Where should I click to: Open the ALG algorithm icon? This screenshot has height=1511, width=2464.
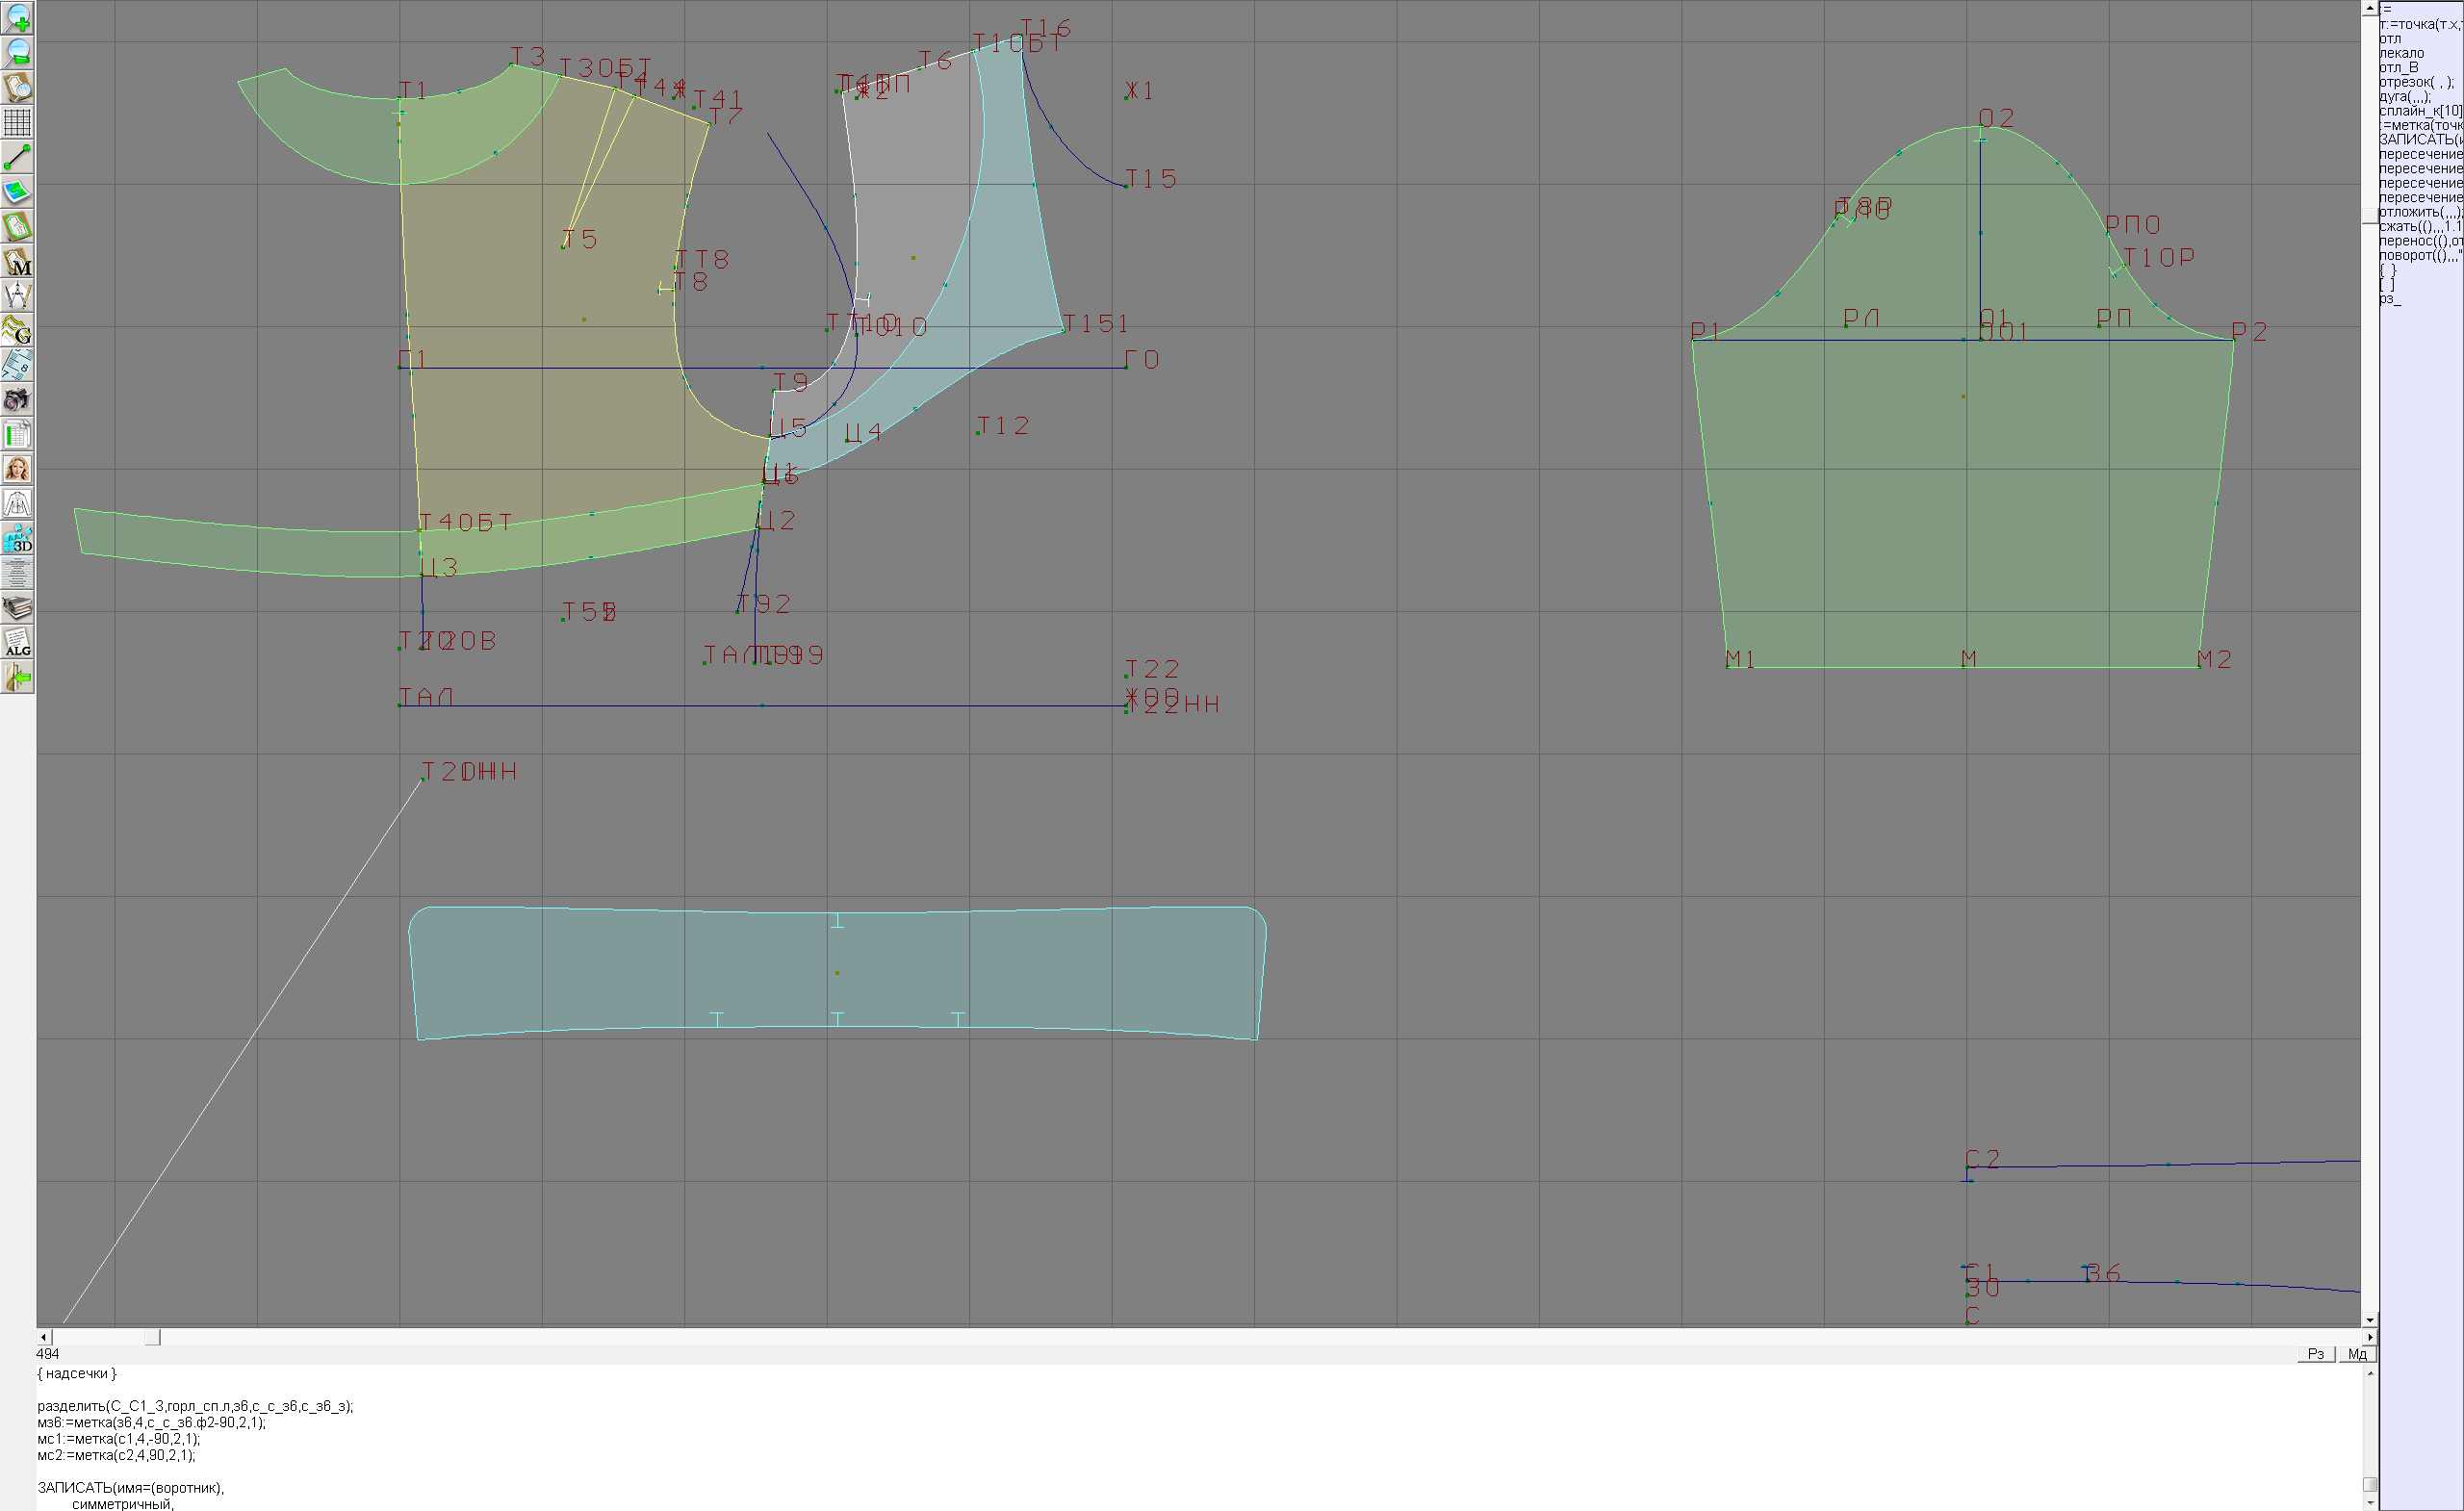[x=18, y=643]
